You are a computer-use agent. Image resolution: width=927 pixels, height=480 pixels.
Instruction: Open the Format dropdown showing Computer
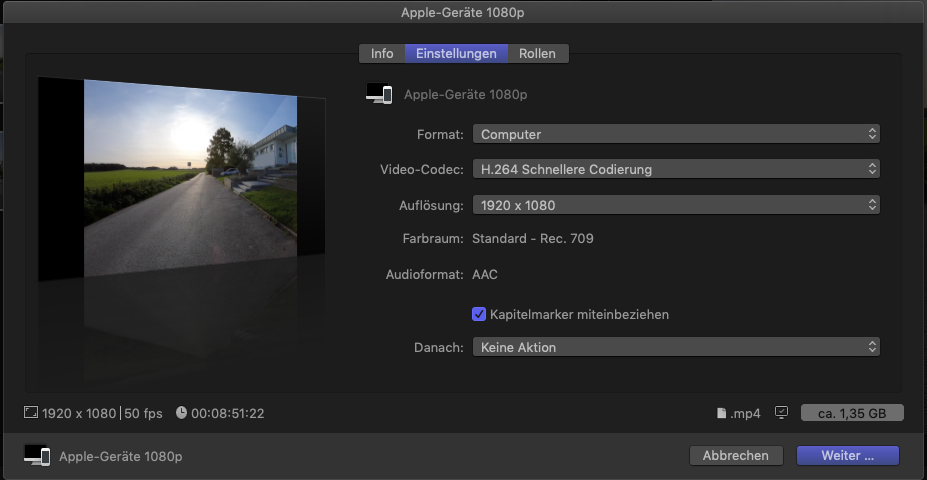[x=676, y=134]
